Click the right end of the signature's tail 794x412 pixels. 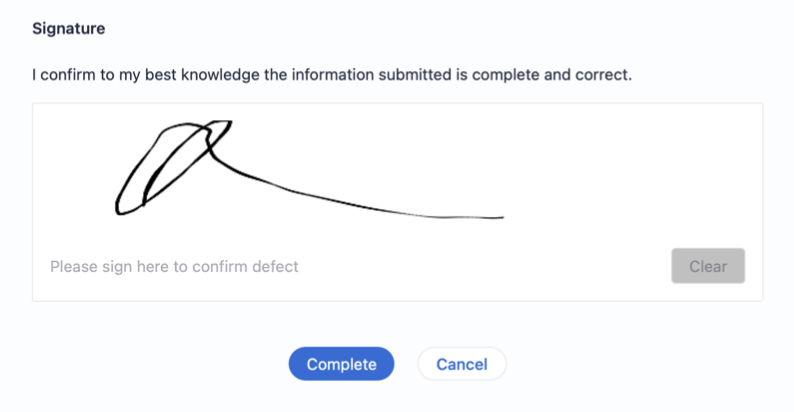(x=499, y=217)
